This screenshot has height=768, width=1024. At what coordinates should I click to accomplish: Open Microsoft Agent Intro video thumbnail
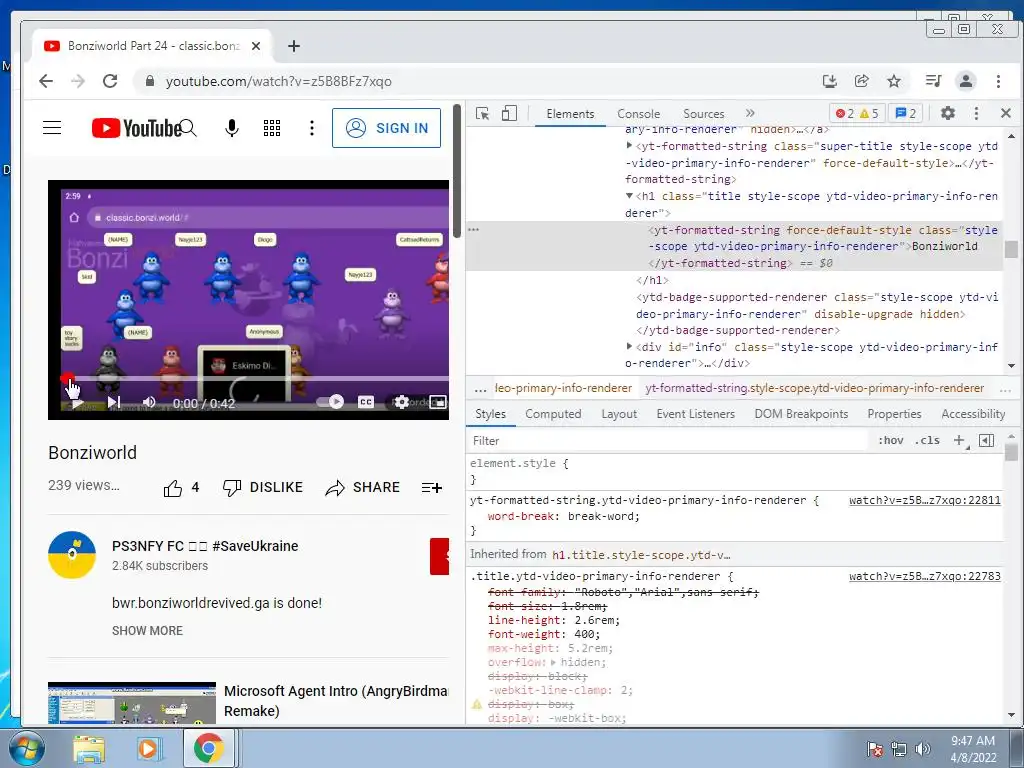point(132,703)
